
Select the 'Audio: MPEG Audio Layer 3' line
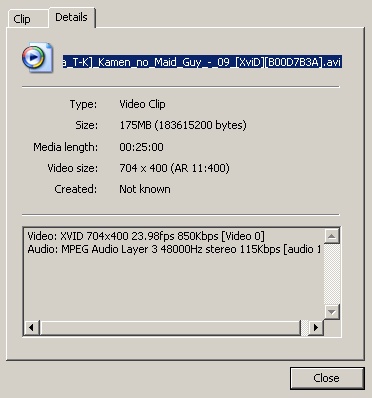pos(174,249)
